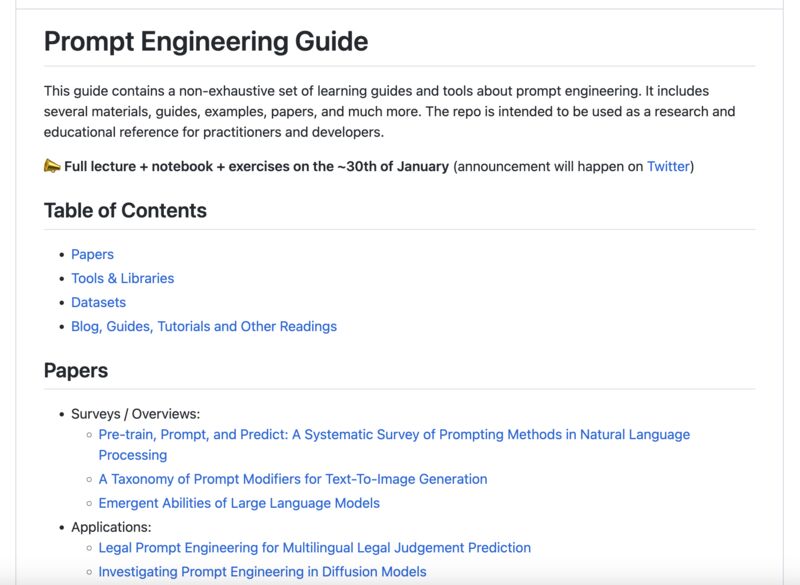Open Blog, Guides, Tutorials and Other Readings
Viewport: 800px width, 585px height.
204,326
